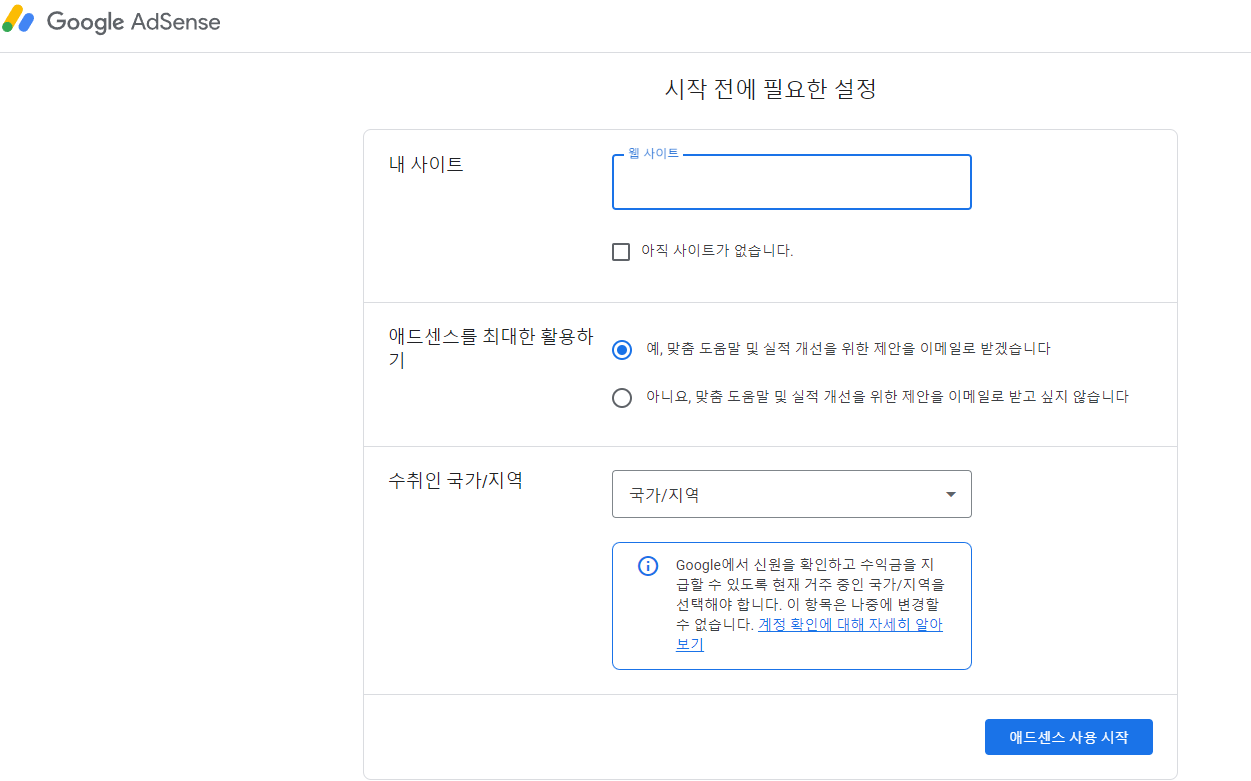
Task: Check the 아직 사이트가 없습니다 checkbox
Action: coord(621,252)
